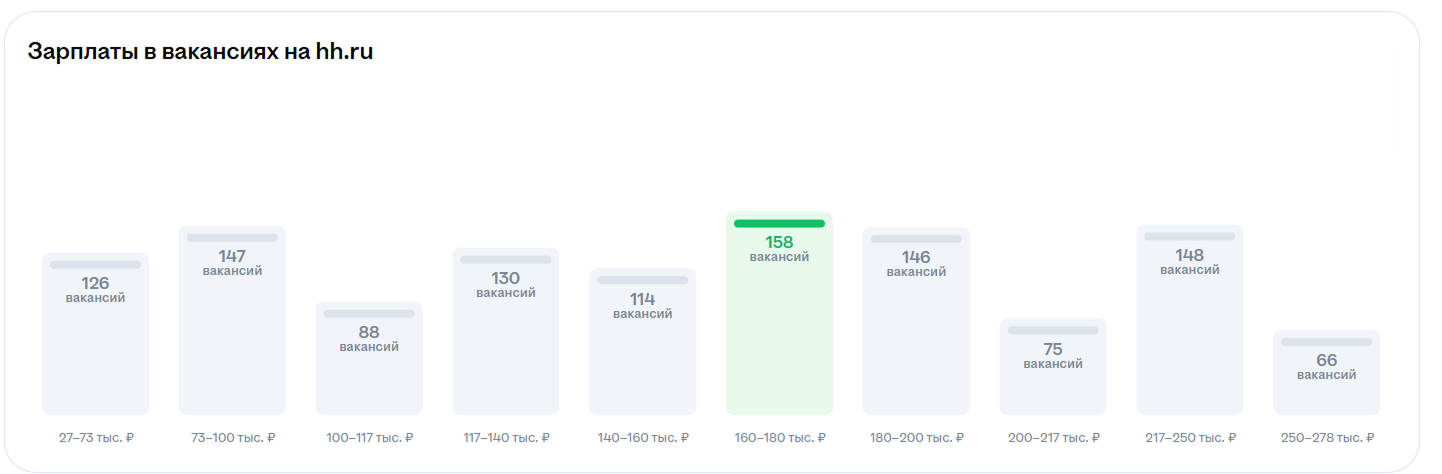Image resolution: width=1442 pixels, height=474 pixels.
Task: Click the gray strip atop the 147 bar
Action: click(232, 238)
